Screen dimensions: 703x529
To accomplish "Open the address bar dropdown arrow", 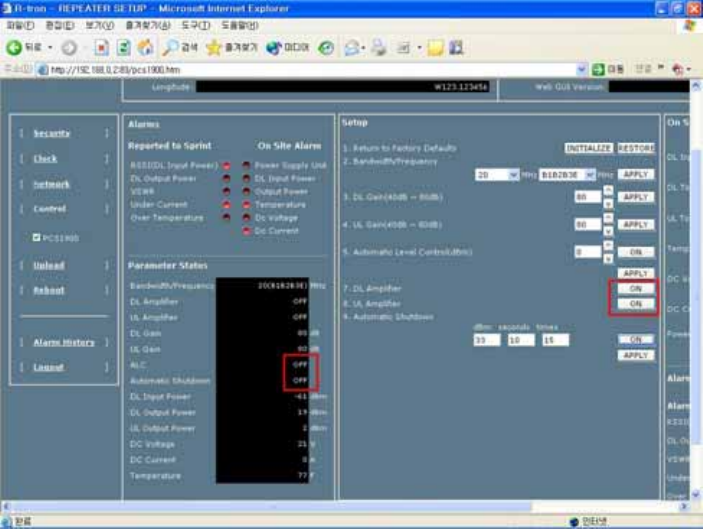I will coord(581,69).
